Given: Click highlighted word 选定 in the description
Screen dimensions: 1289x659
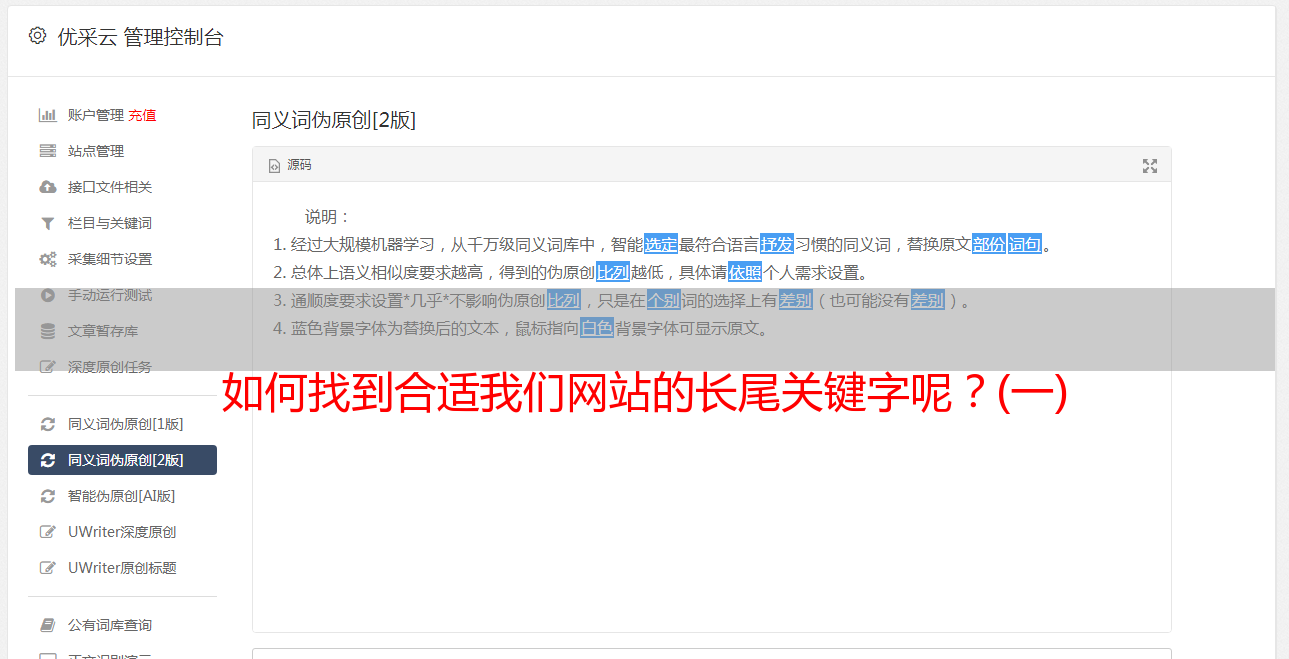Looking at the screenshot, I should point(661,244).
